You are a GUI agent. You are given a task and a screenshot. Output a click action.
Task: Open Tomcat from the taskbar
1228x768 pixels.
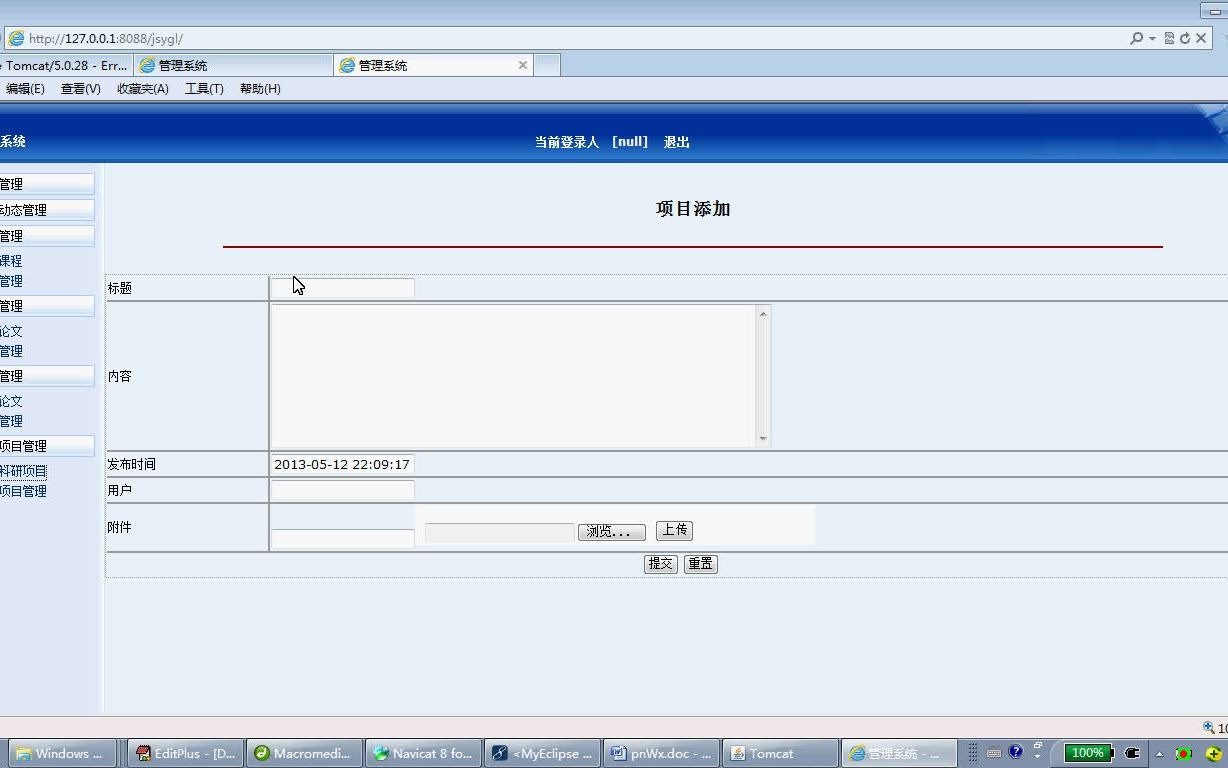[x=778, y=753]
